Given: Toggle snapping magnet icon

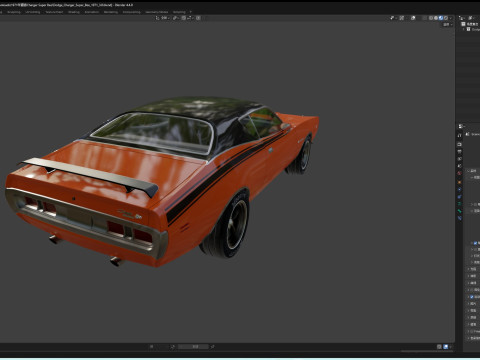Looking at the screenshot, I should click(184, 18).
